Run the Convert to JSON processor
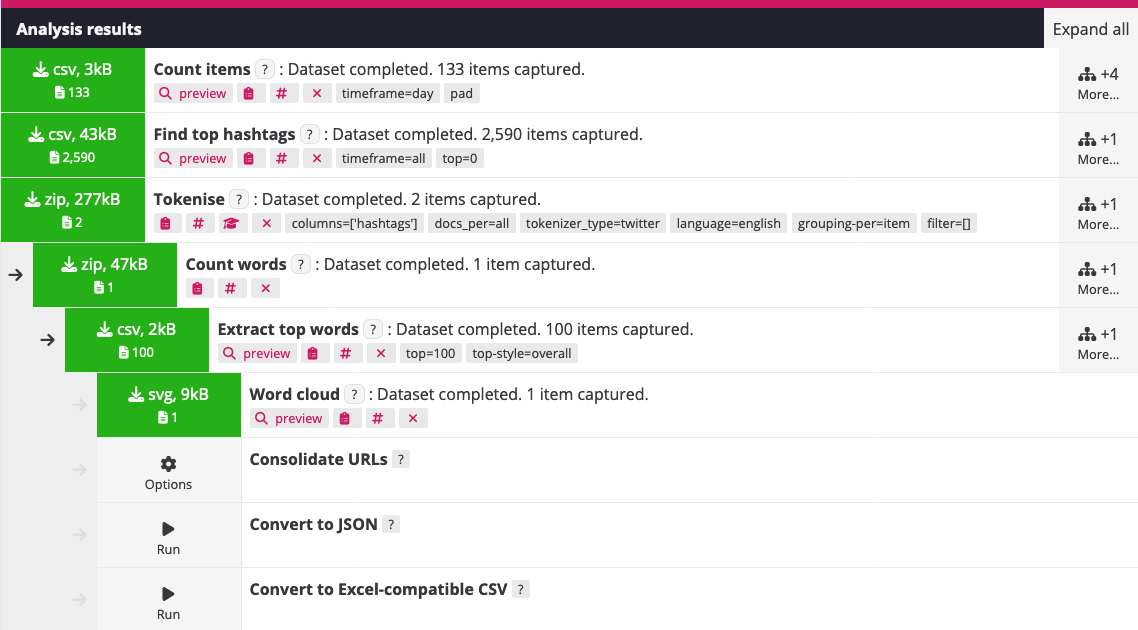The image size is (1138, 630). point(168,537)
